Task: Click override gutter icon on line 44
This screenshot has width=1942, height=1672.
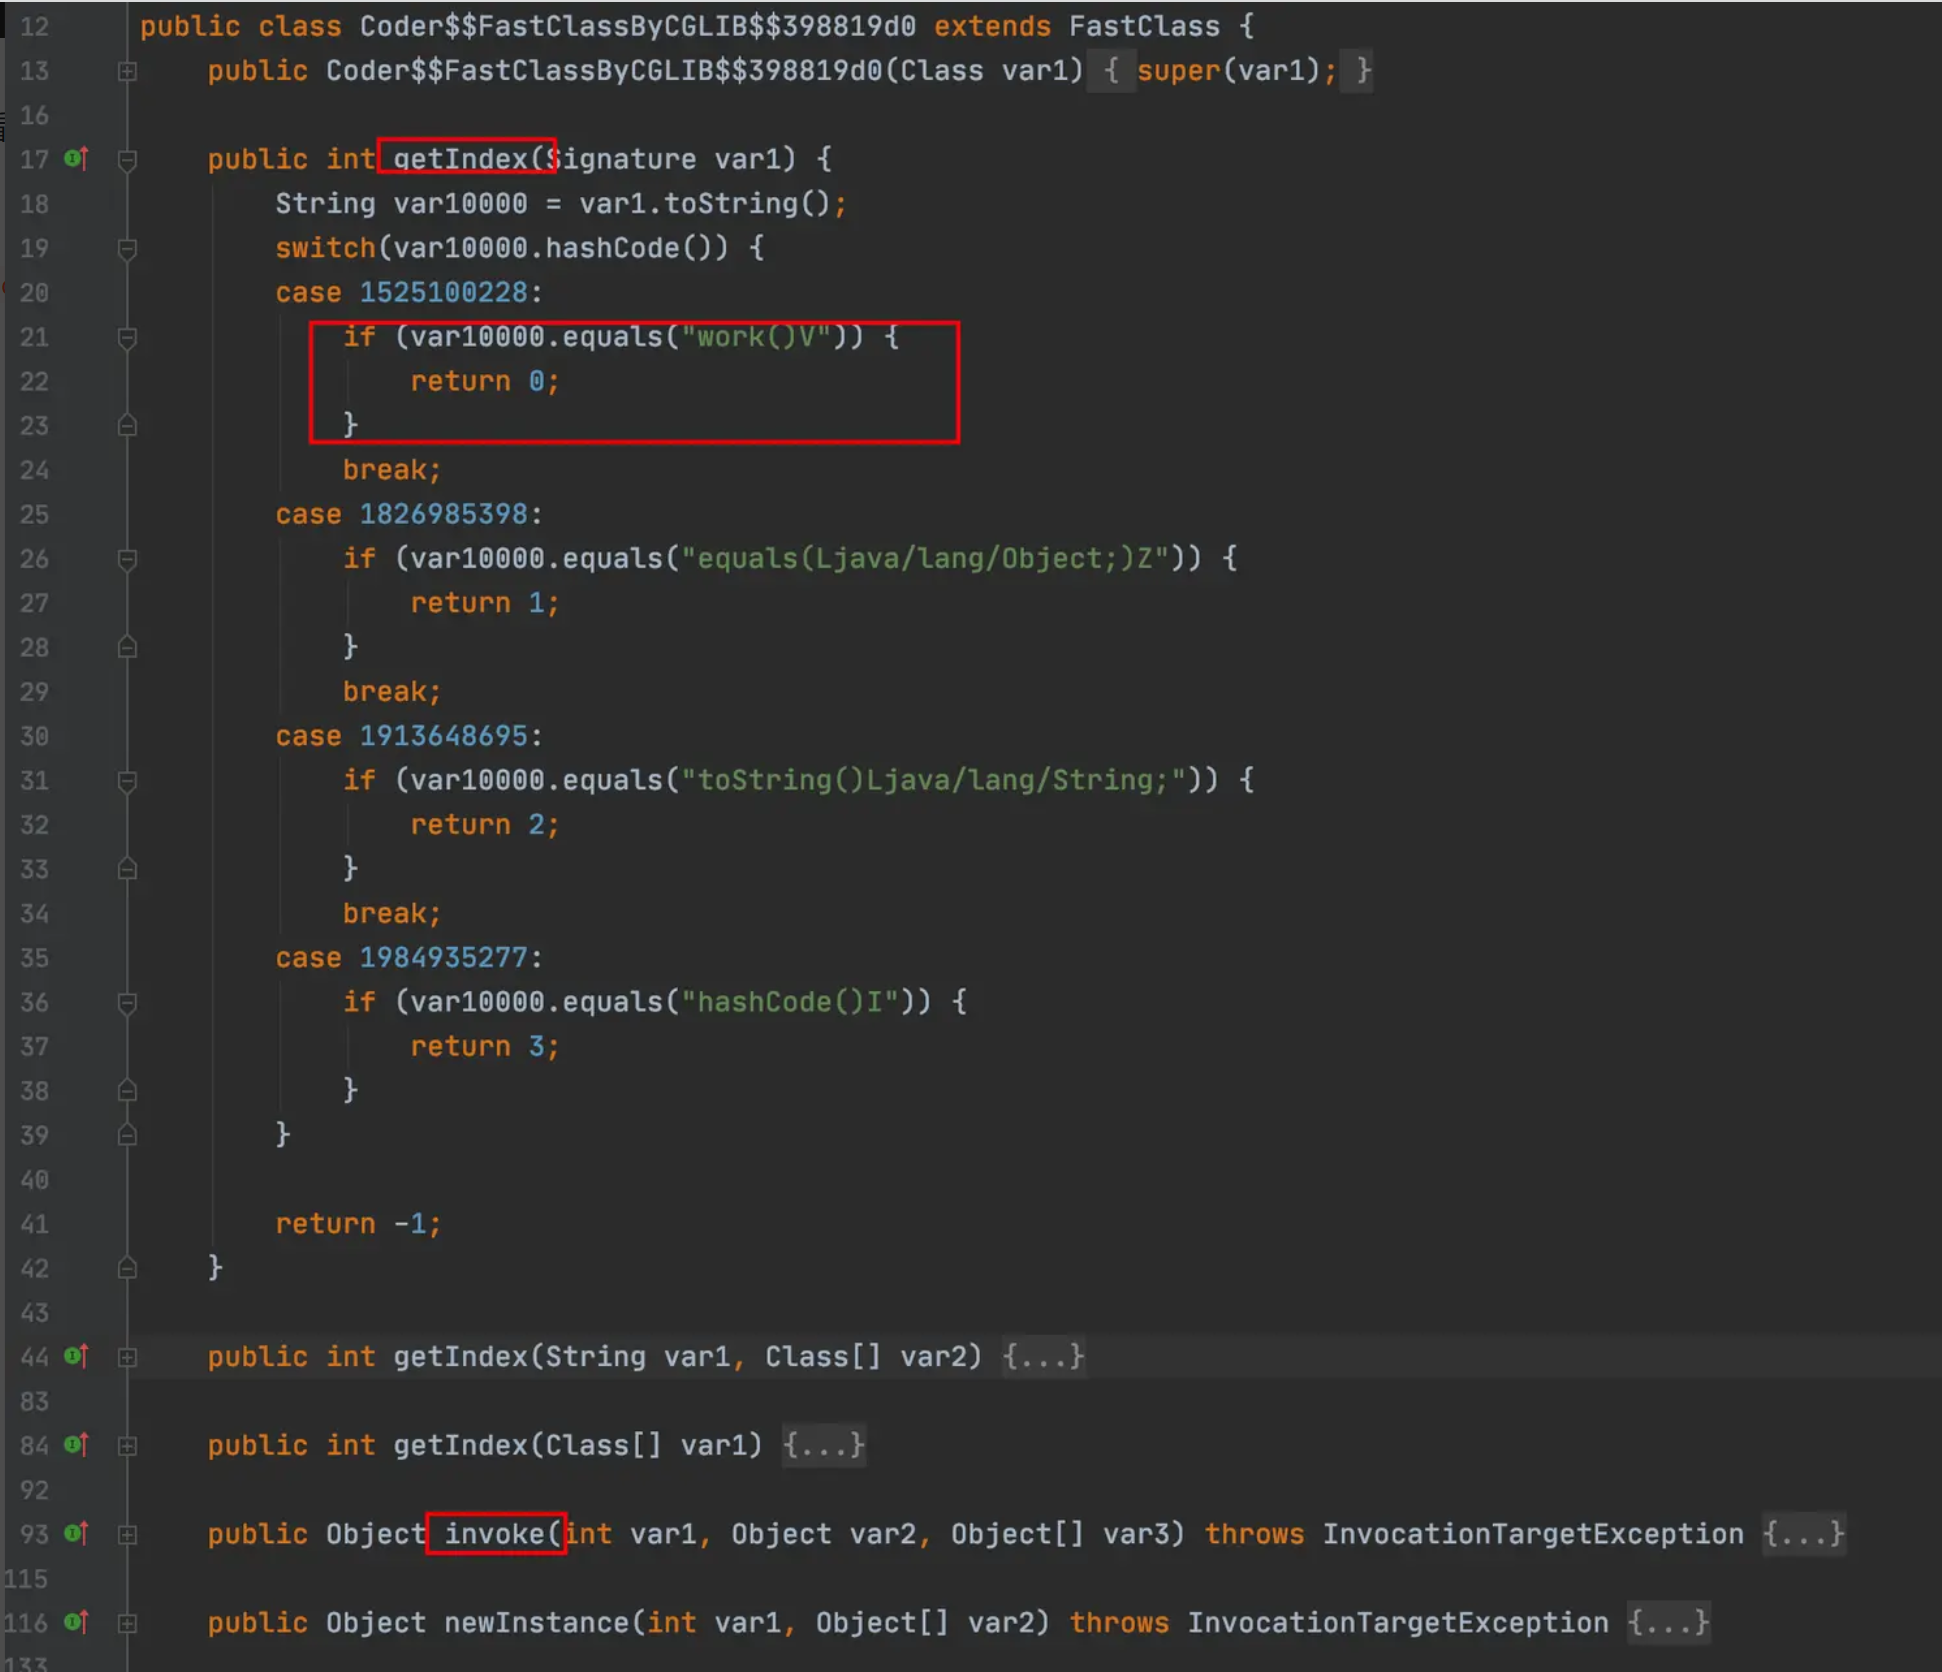Action: 76,1355
